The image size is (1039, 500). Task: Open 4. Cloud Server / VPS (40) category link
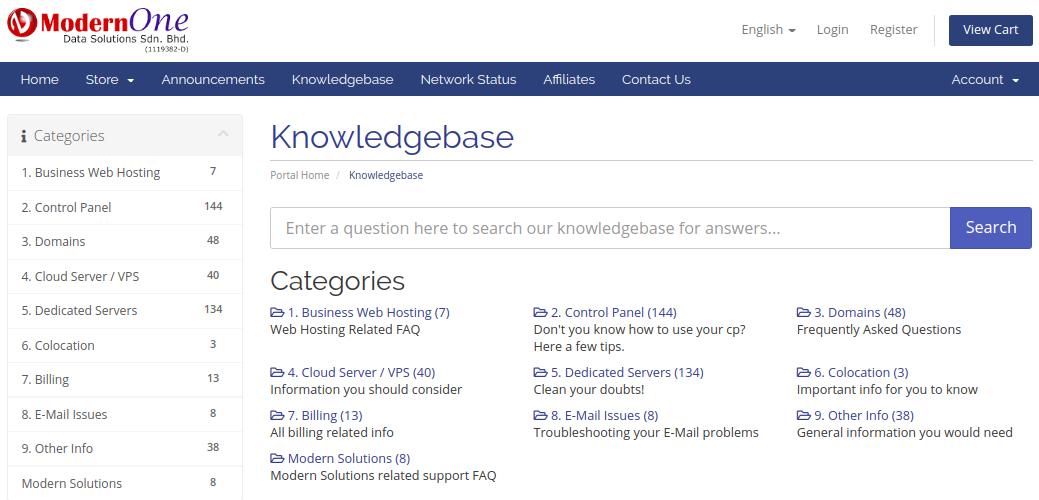click(361, 373)
